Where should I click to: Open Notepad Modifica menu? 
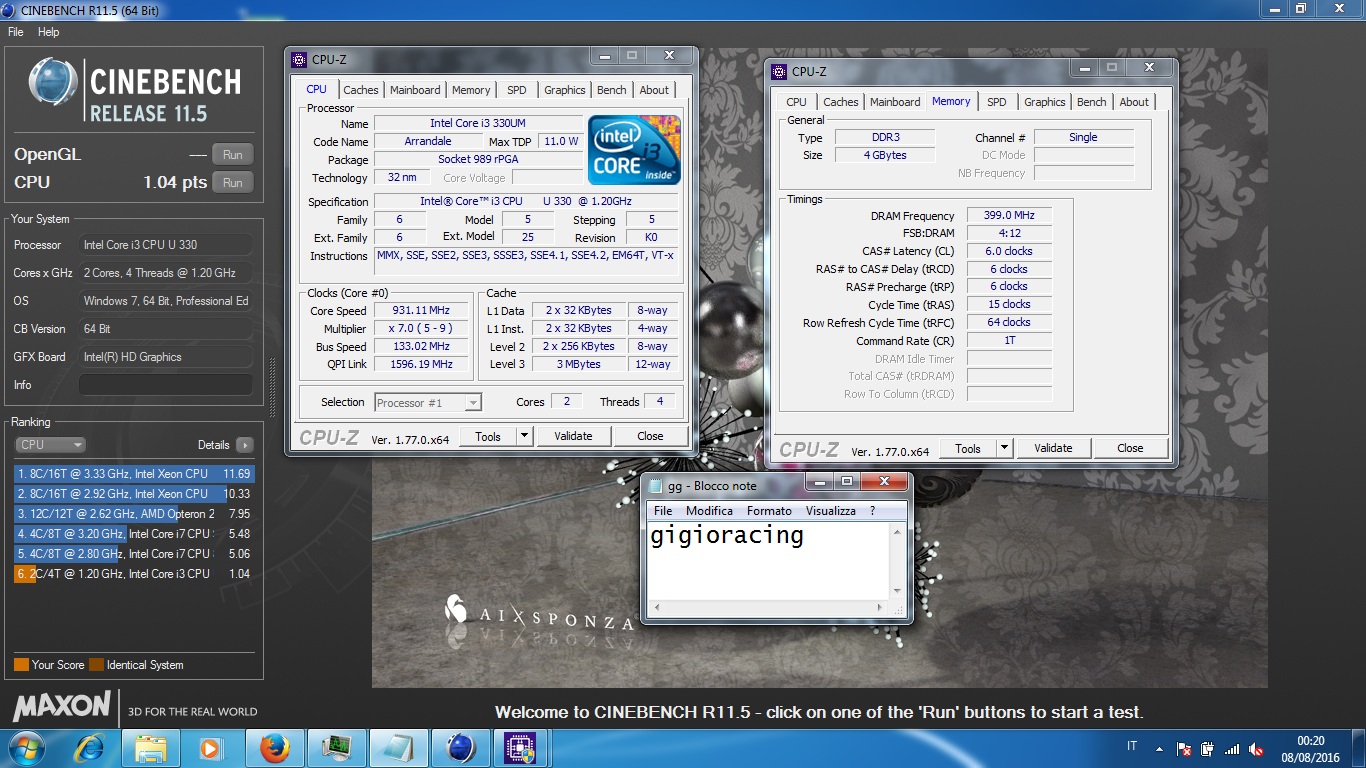pos(709,511)
